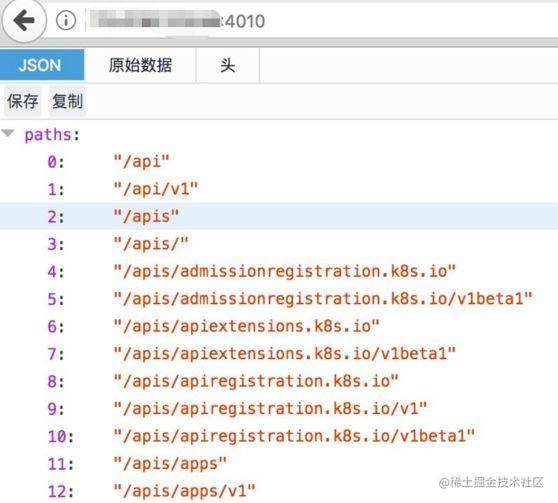
Task: Collapse the paths tree node
Action: 8,134
